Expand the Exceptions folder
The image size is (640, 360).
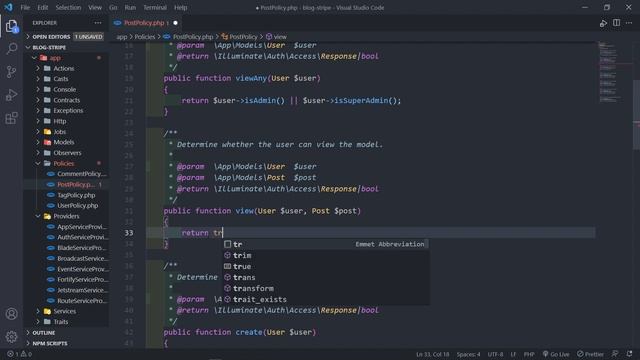point(65,111)
